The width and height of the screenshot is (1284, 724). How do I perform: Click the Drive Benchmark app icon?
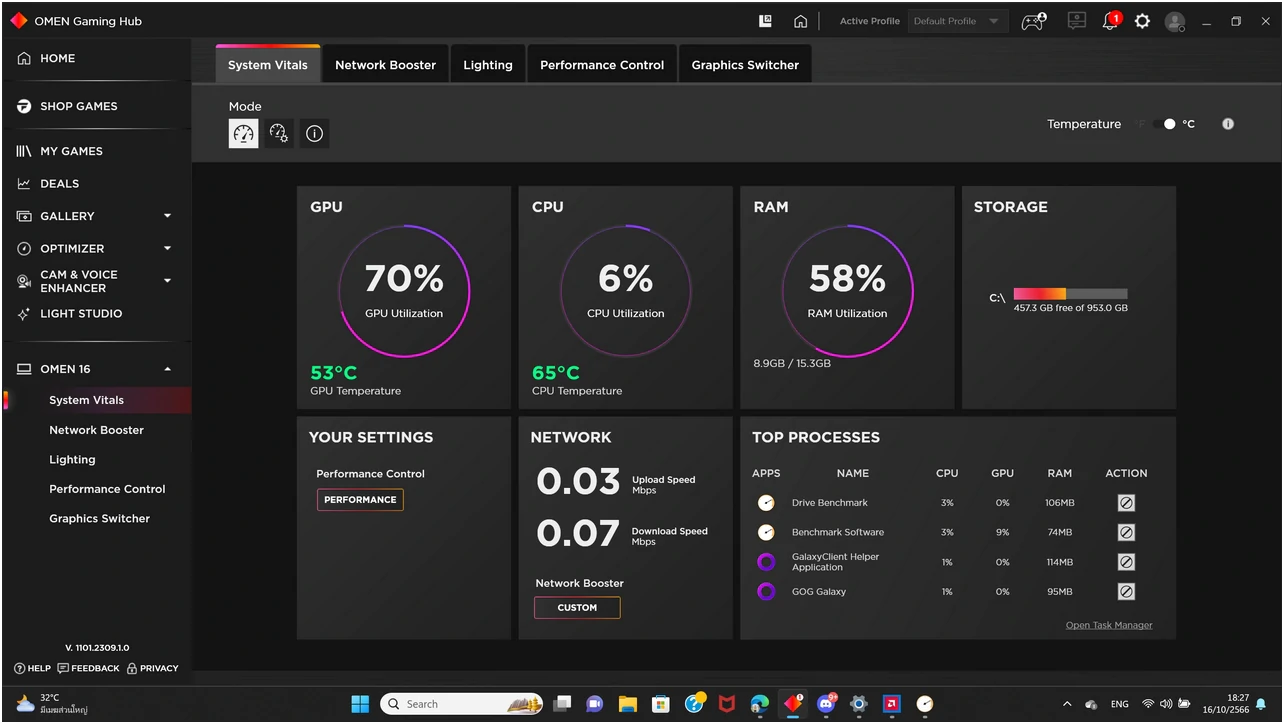(766, 503)
